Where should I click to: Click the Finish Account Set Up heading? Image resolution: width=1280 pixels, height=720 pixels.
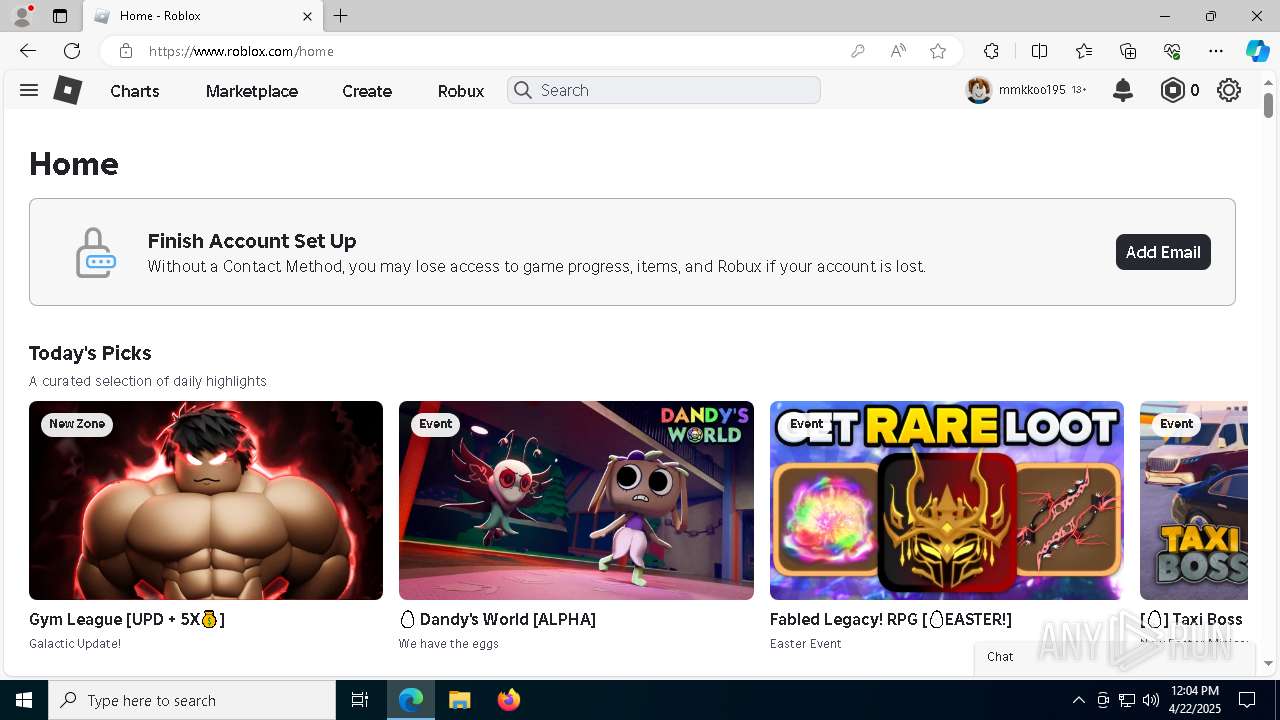(252, 241)
